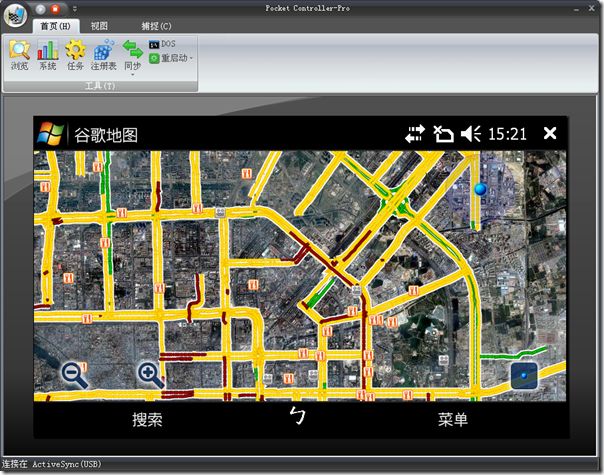This screenshot has width=604, height=475.
Task: Expand the 重启动 dropdown arrow
Action: coord(191,58)
